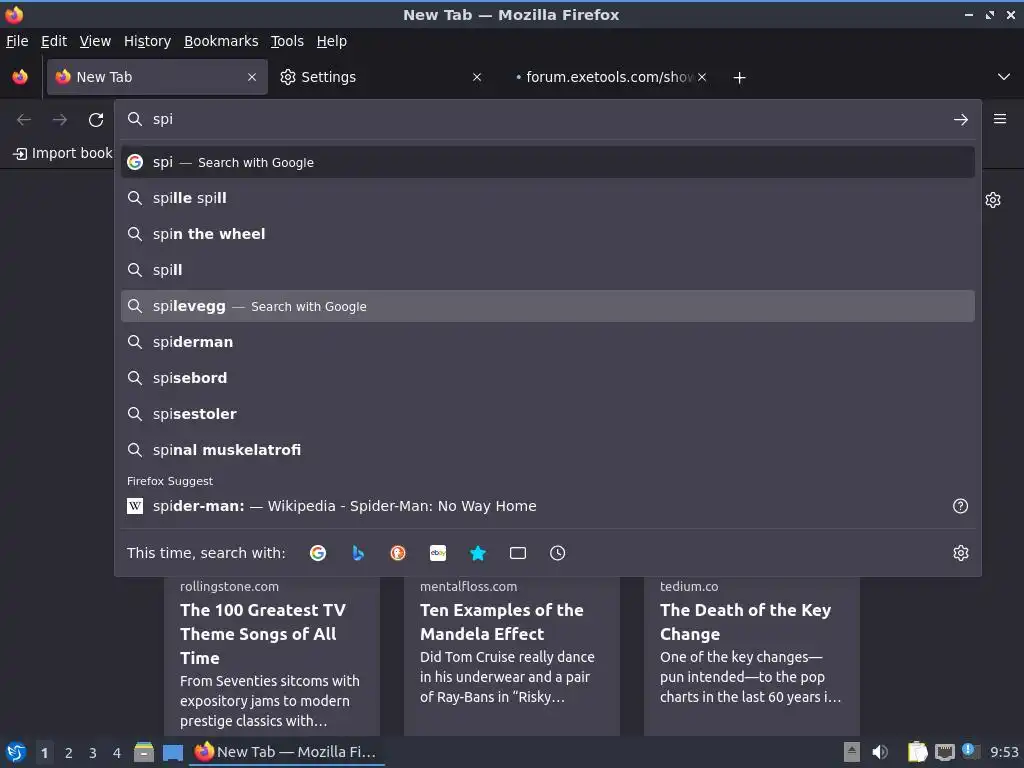Screen dimensions: 1024x768
Task: Choose the 'spilevegg' suggestion
Action: tap(547, 306)
